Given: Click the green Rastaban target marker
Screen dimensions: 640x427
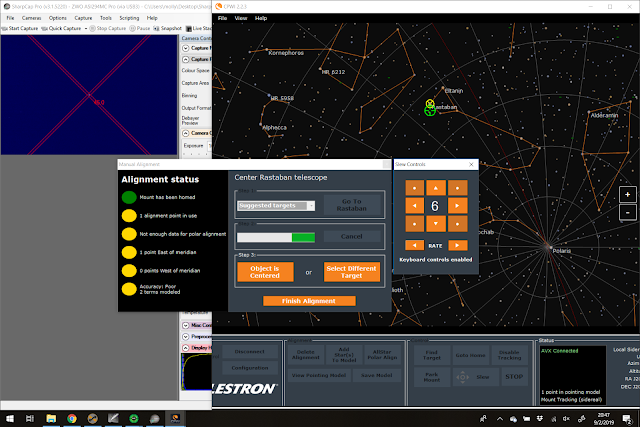Looking at the screenshot, I should [429, 111].
